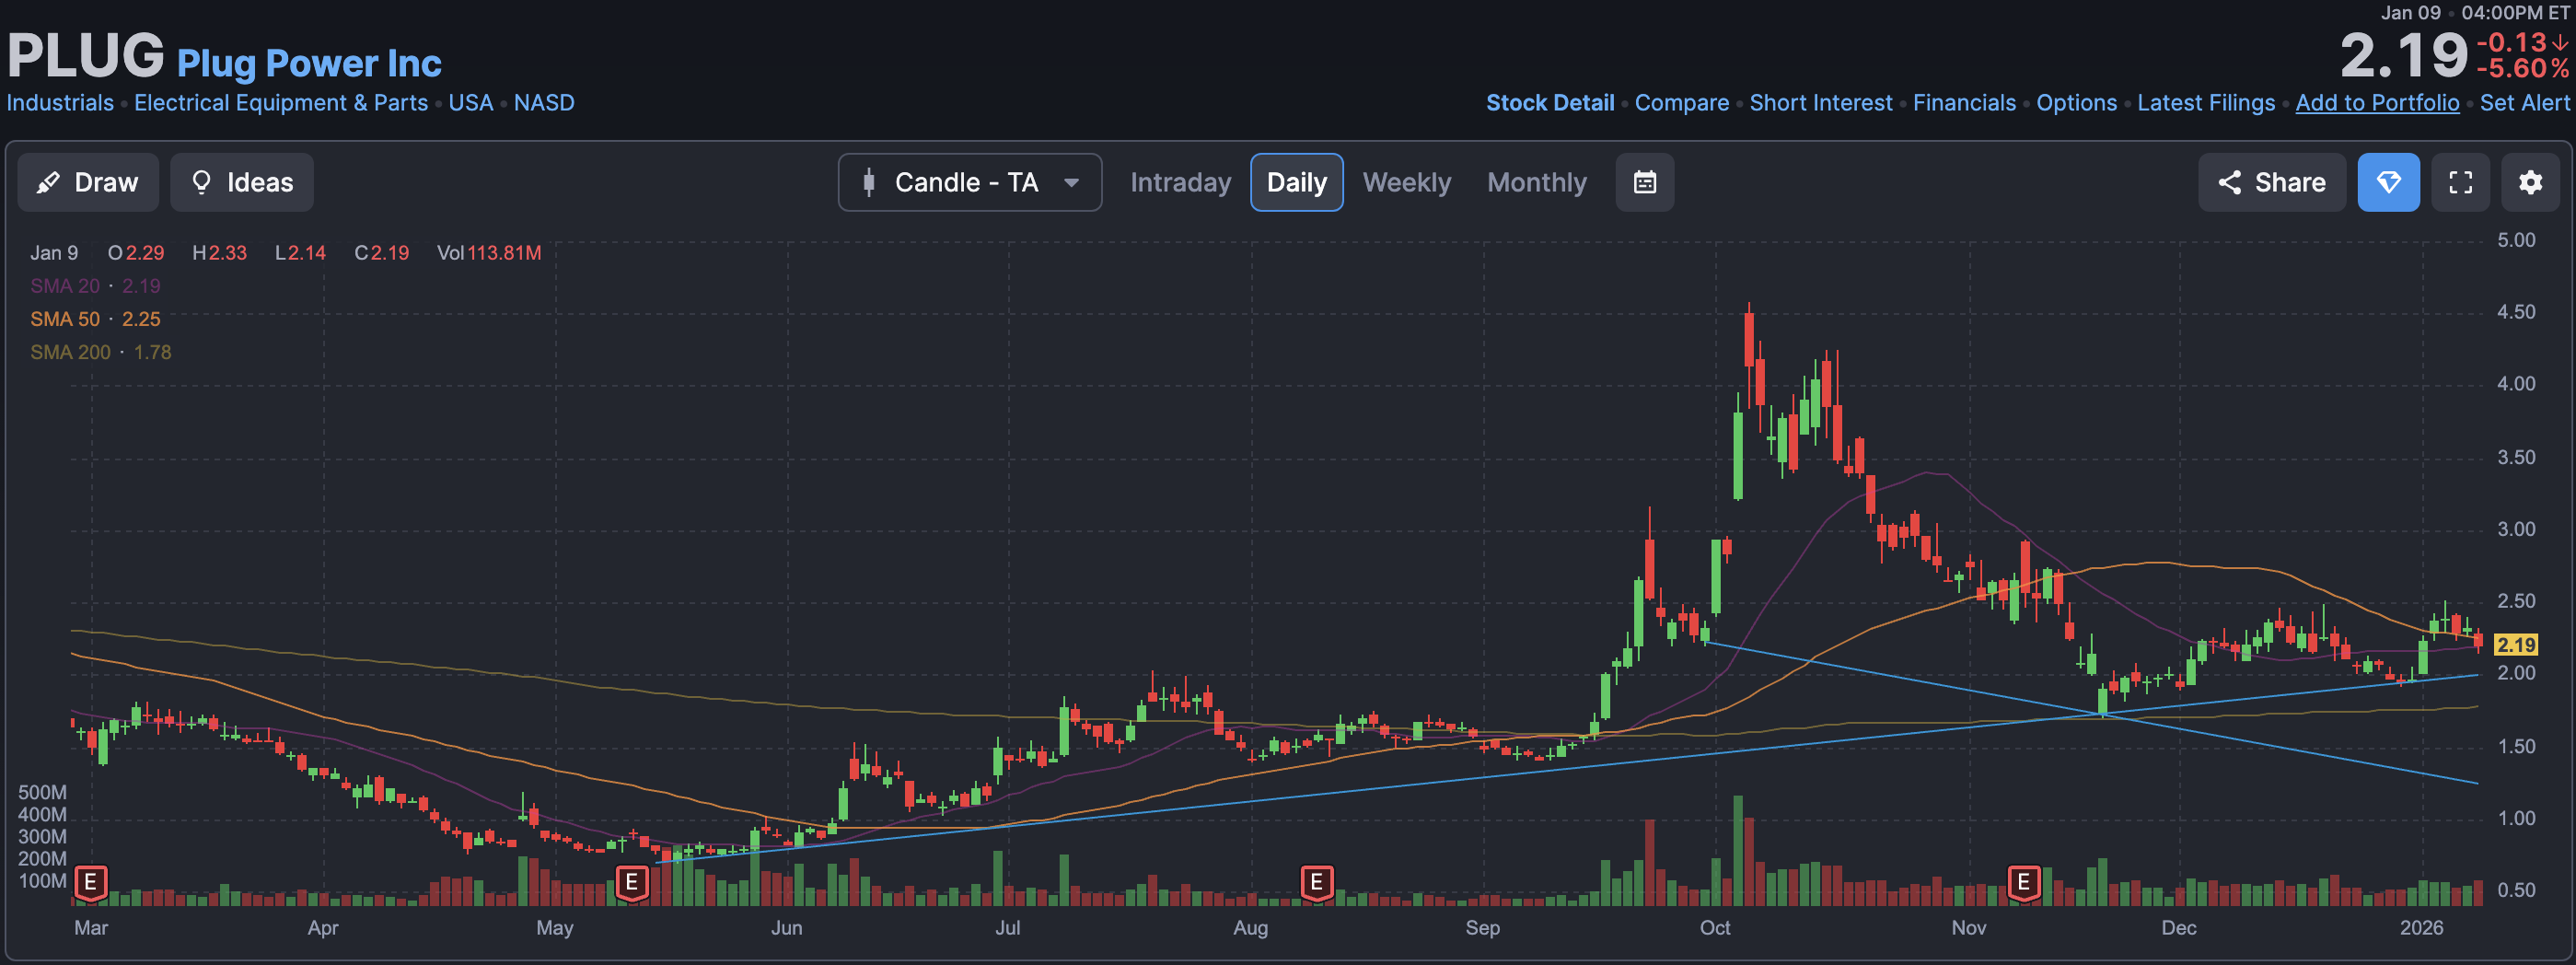
Task: Click the pencil icon on Draw button
Action: (x=47, y=183)
